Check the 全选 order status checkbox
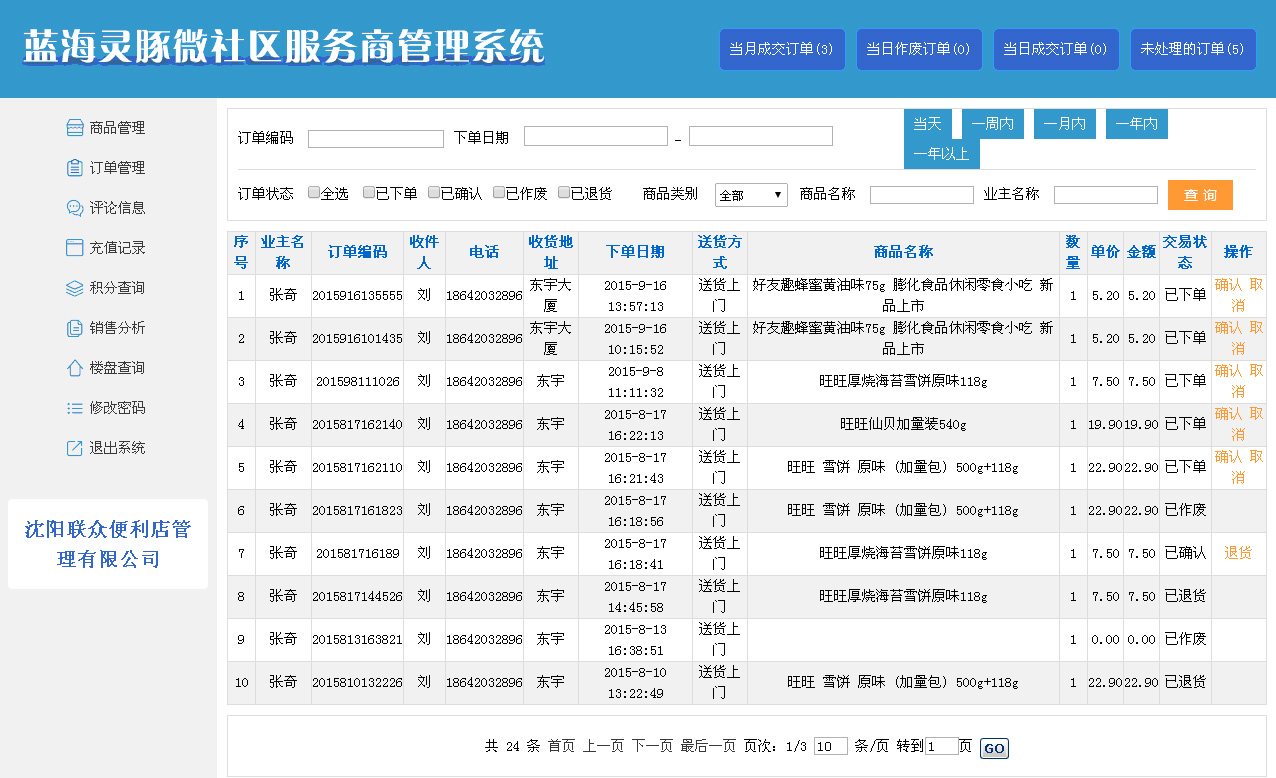1276x778 pixels. (x=314, y=192)
